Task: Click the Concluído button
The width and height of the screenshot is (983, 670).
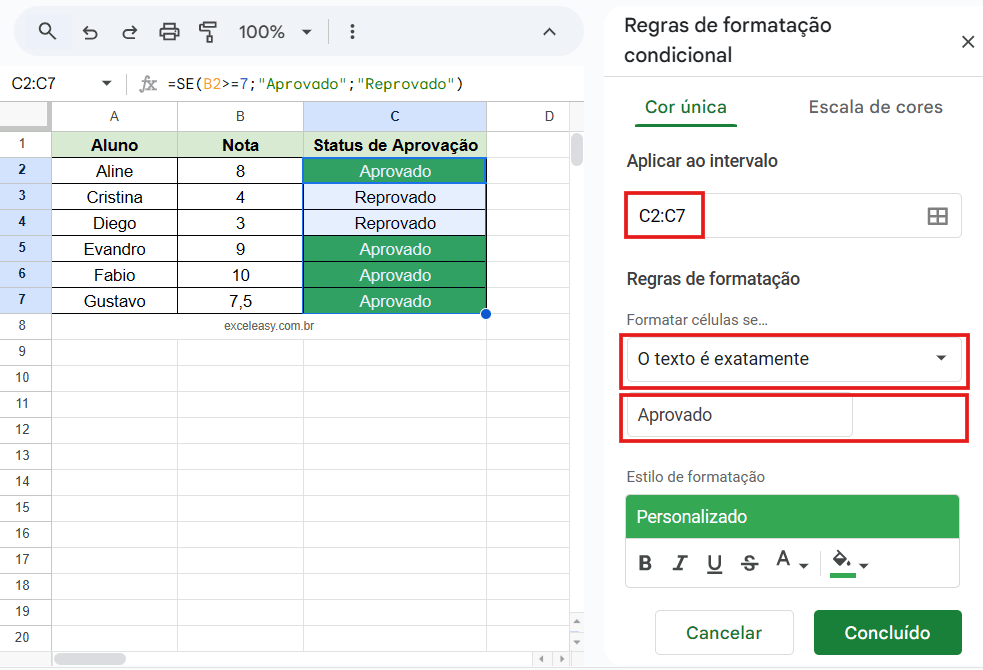Action: click(x=887, y=632)
